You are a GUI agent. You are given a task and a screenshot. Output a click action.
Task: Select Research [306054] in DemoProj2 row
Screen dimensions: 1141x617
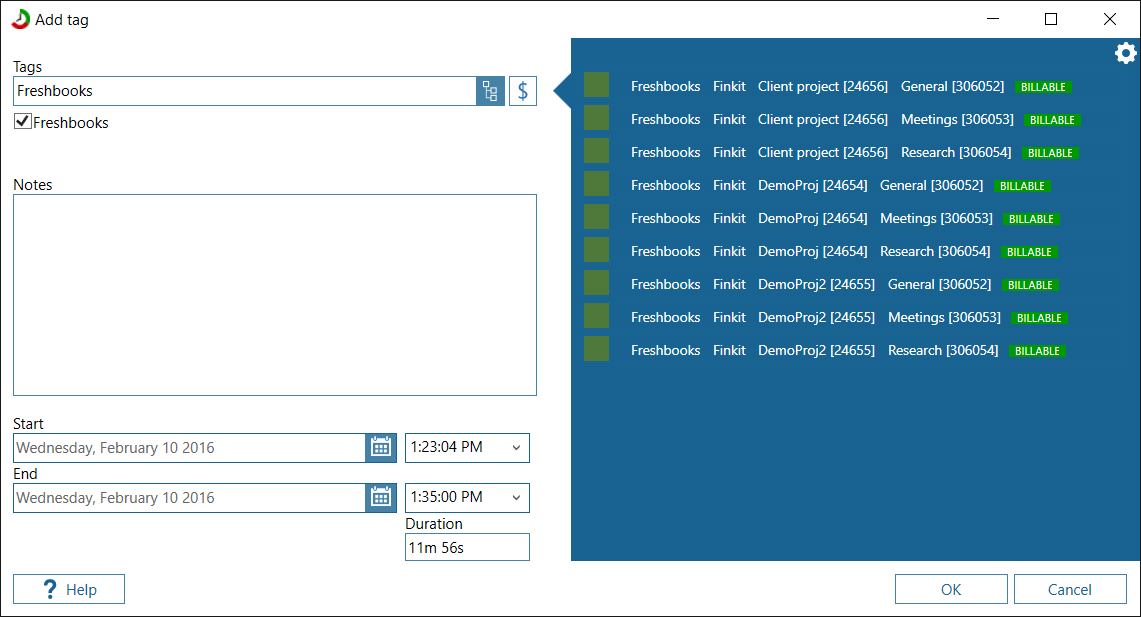943,350
